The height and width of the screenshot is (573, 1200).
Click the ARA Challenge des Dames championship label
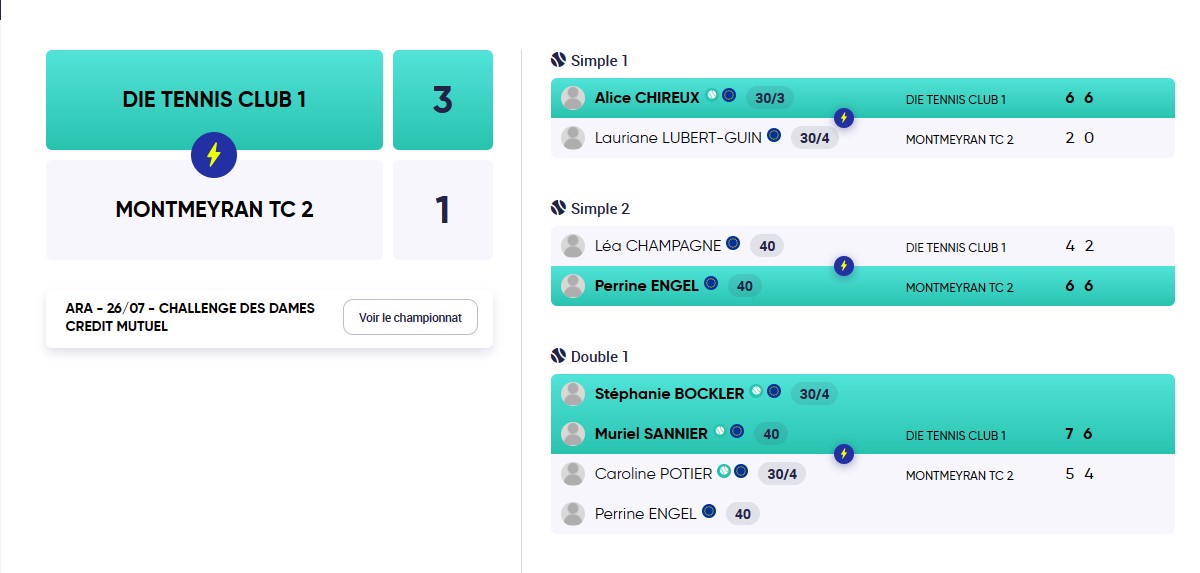[190, 318]
